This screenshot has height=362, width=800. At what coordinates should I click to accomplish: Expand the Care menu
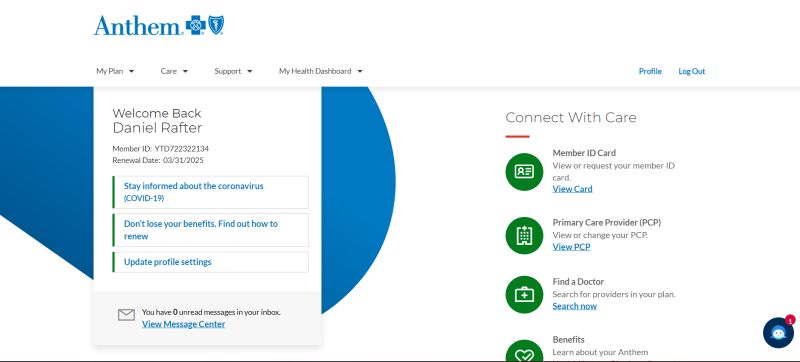coord(174,71)
